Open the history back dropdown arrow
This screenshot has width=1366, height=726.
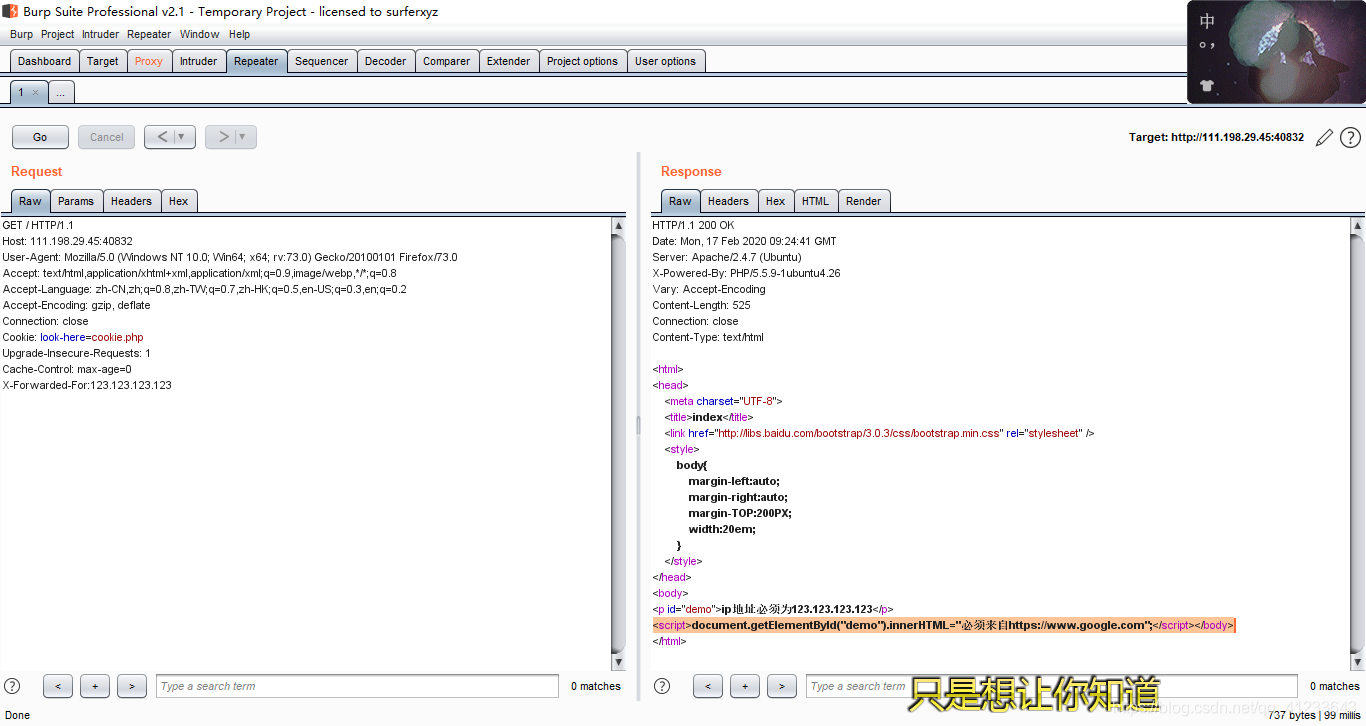click(182, 137)
